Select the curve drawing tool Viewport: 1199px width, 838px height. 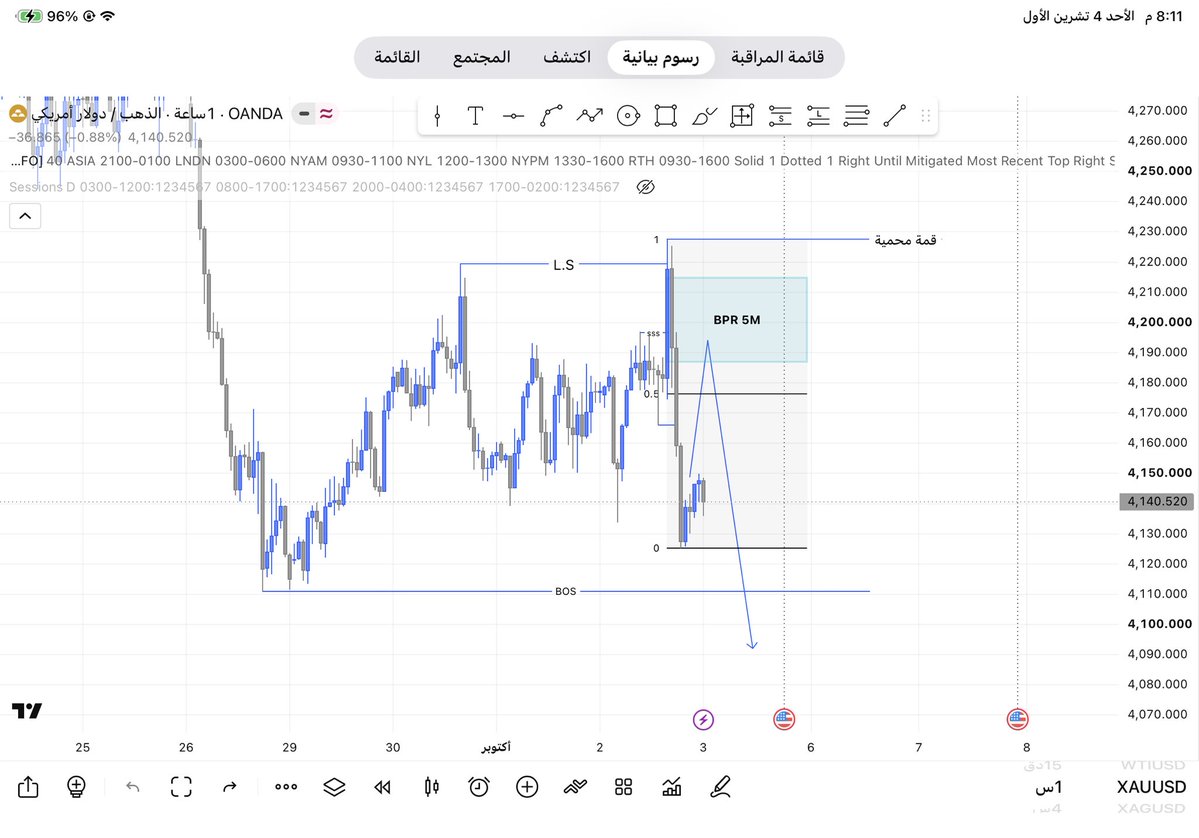551,116
